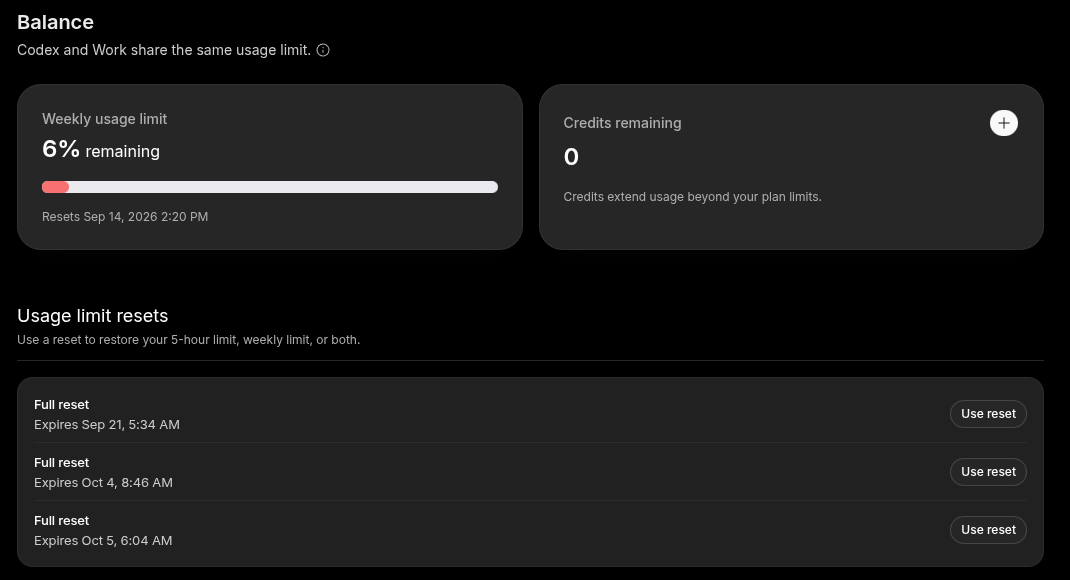Click the Usage limit resets heading
The image size is (1070, 580).
[x=92, y=315]
